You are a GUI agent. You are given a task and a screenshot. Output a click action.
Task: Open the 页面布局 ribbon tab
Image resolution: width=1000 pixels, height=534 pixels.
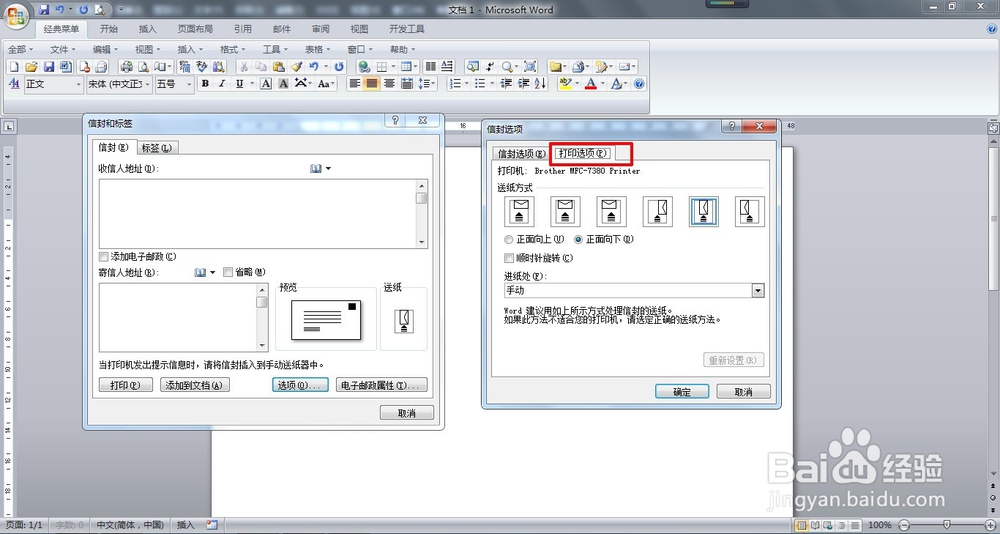pos(195,29)
